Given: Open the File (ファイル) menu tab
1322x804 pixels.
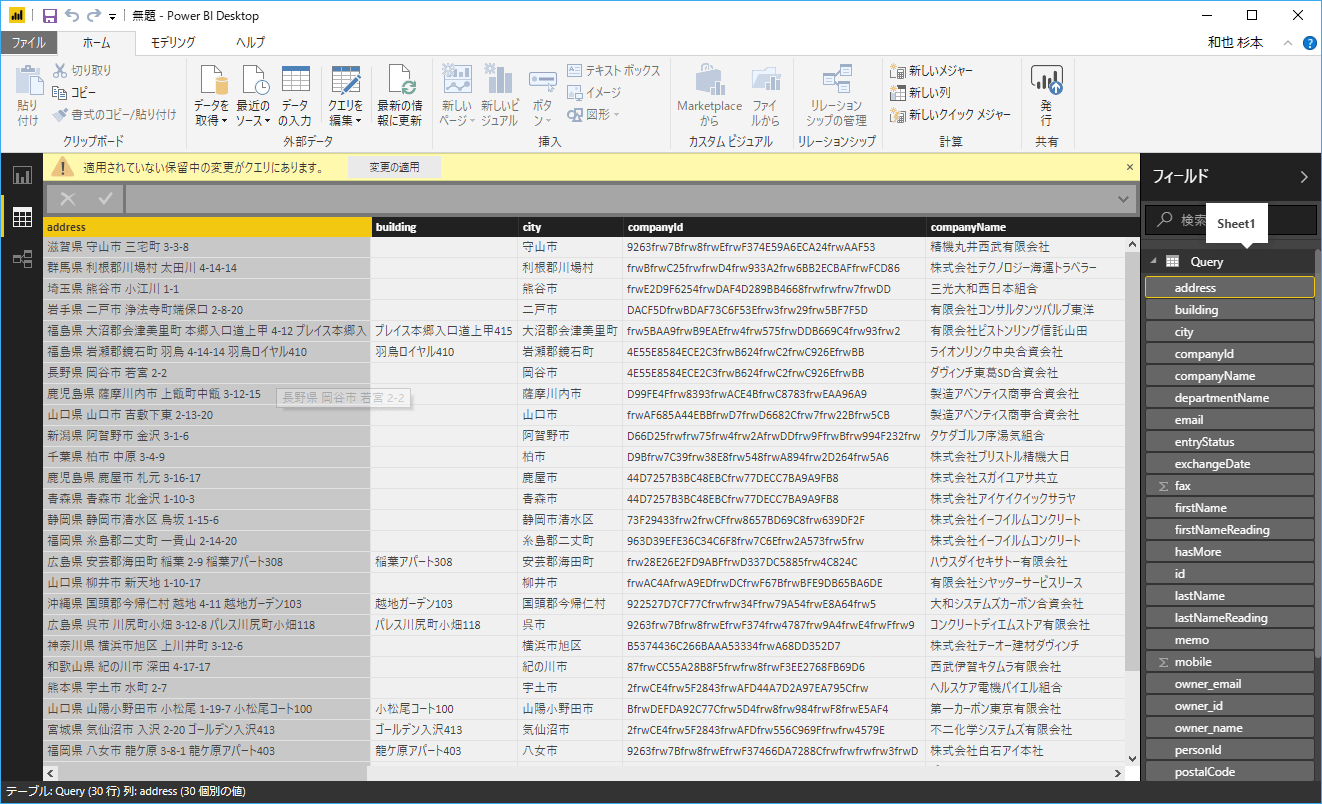Looking at the screenshot, I should click(28, 43).
